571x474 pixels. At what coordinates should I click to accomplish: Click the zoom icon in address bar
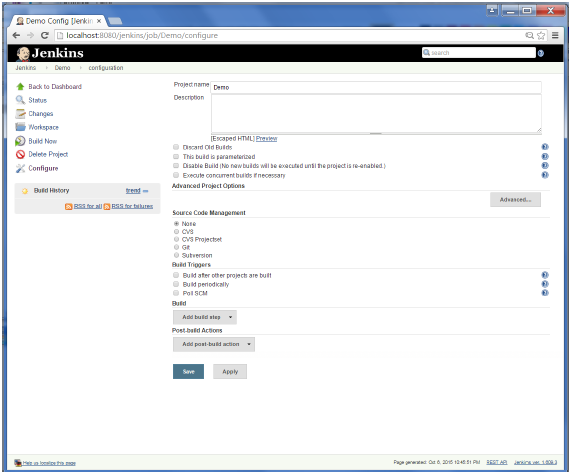pyautogui.click(x=529, y=35)
